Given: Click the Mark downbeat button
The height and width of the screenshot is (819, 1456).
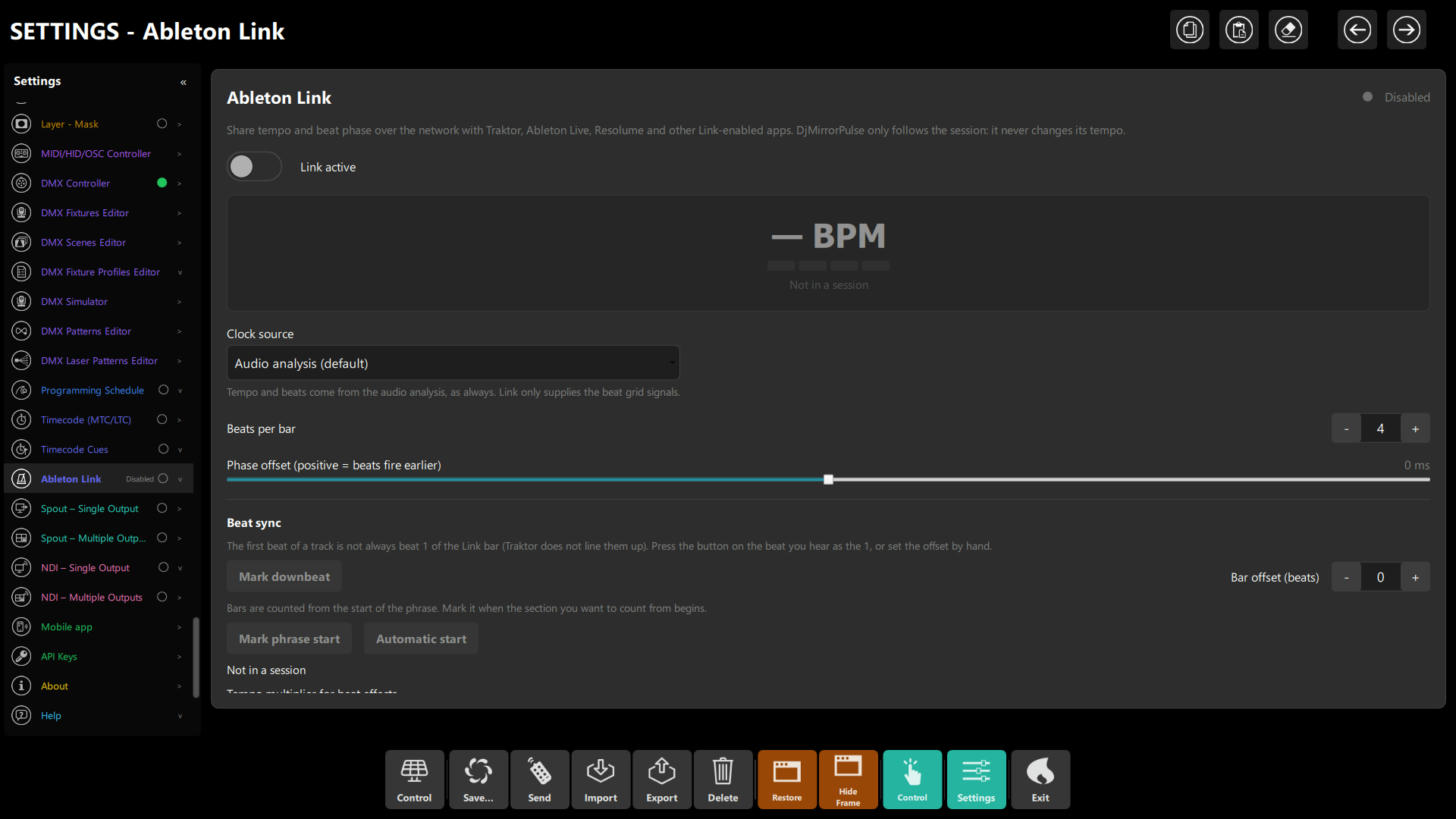Looking at the screenshot, I should (284, 577).
